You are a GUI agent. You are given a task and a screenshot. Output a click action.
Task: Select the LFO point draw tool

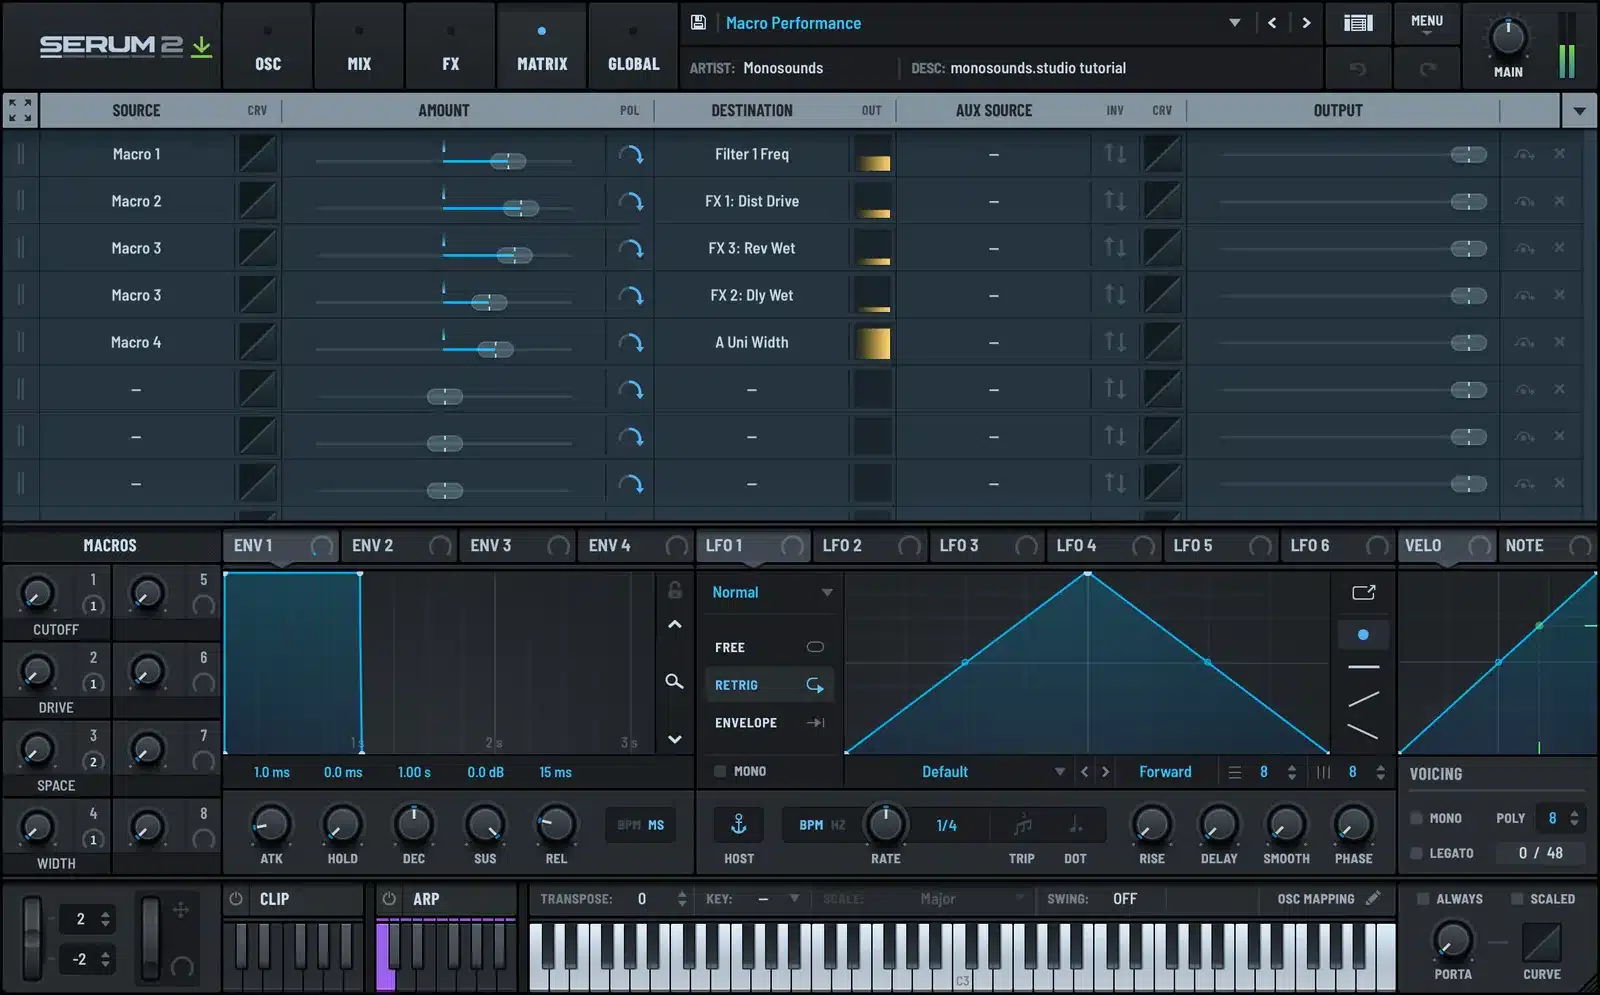1363,634
